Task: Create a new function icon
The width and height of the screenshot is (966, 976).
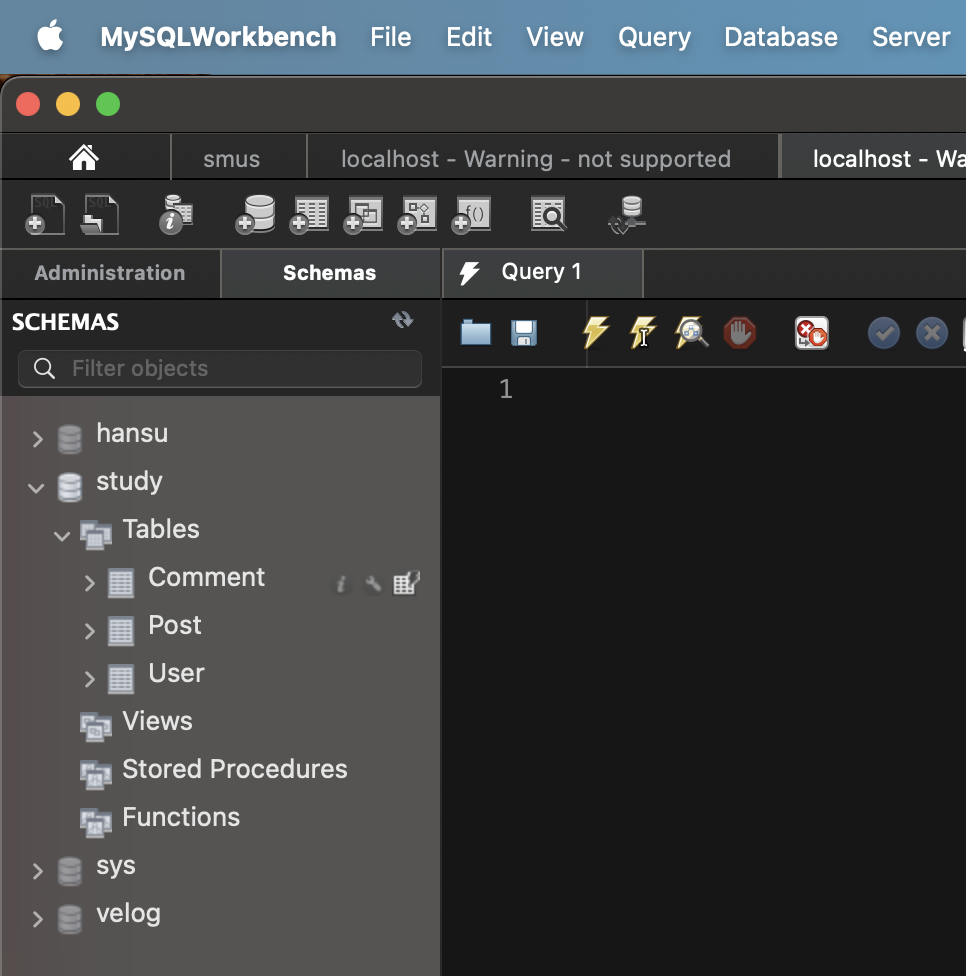Action: pos(472,215)
